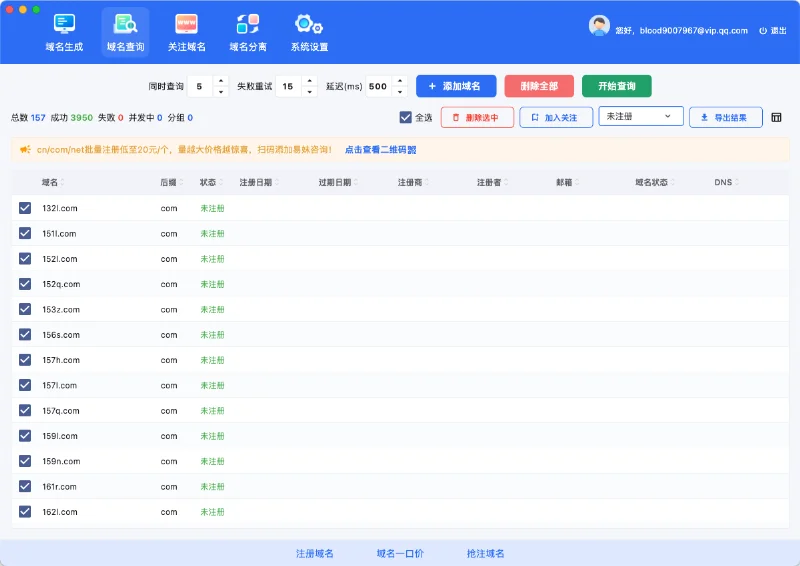Open 点击查看二维码 link
Viewport: 800px width, 566px height.
pyautogui.click(x=381, y=150)
